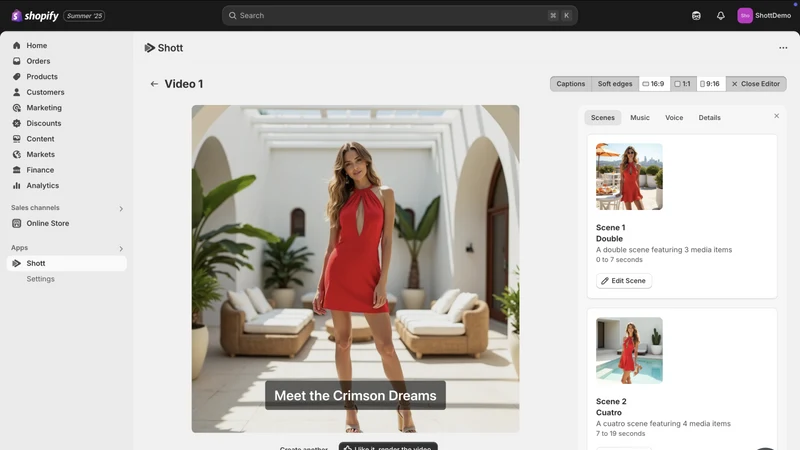Screen dimensions: 800x450
Task: Edit Scene 1 Double
Action: 623,281
